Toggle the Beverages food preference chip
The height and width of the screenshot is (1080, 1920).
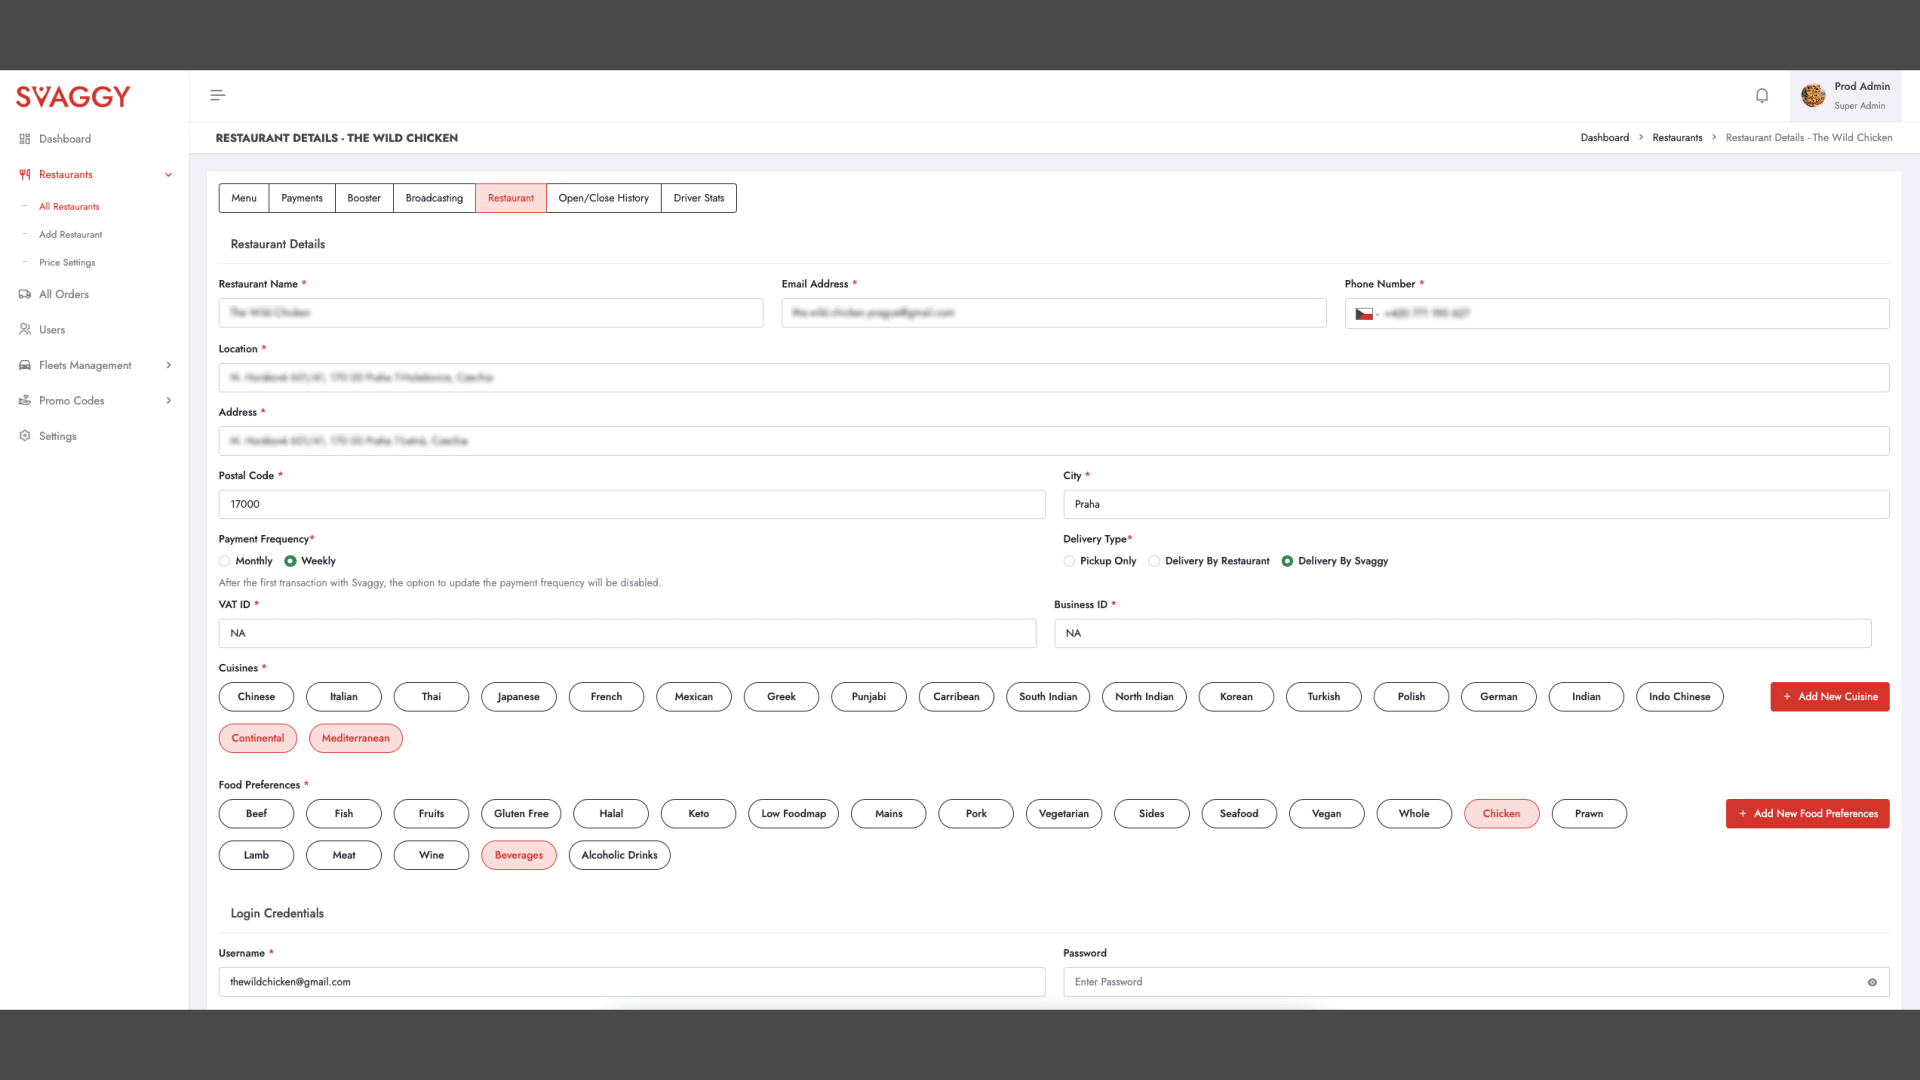[519, 855]
